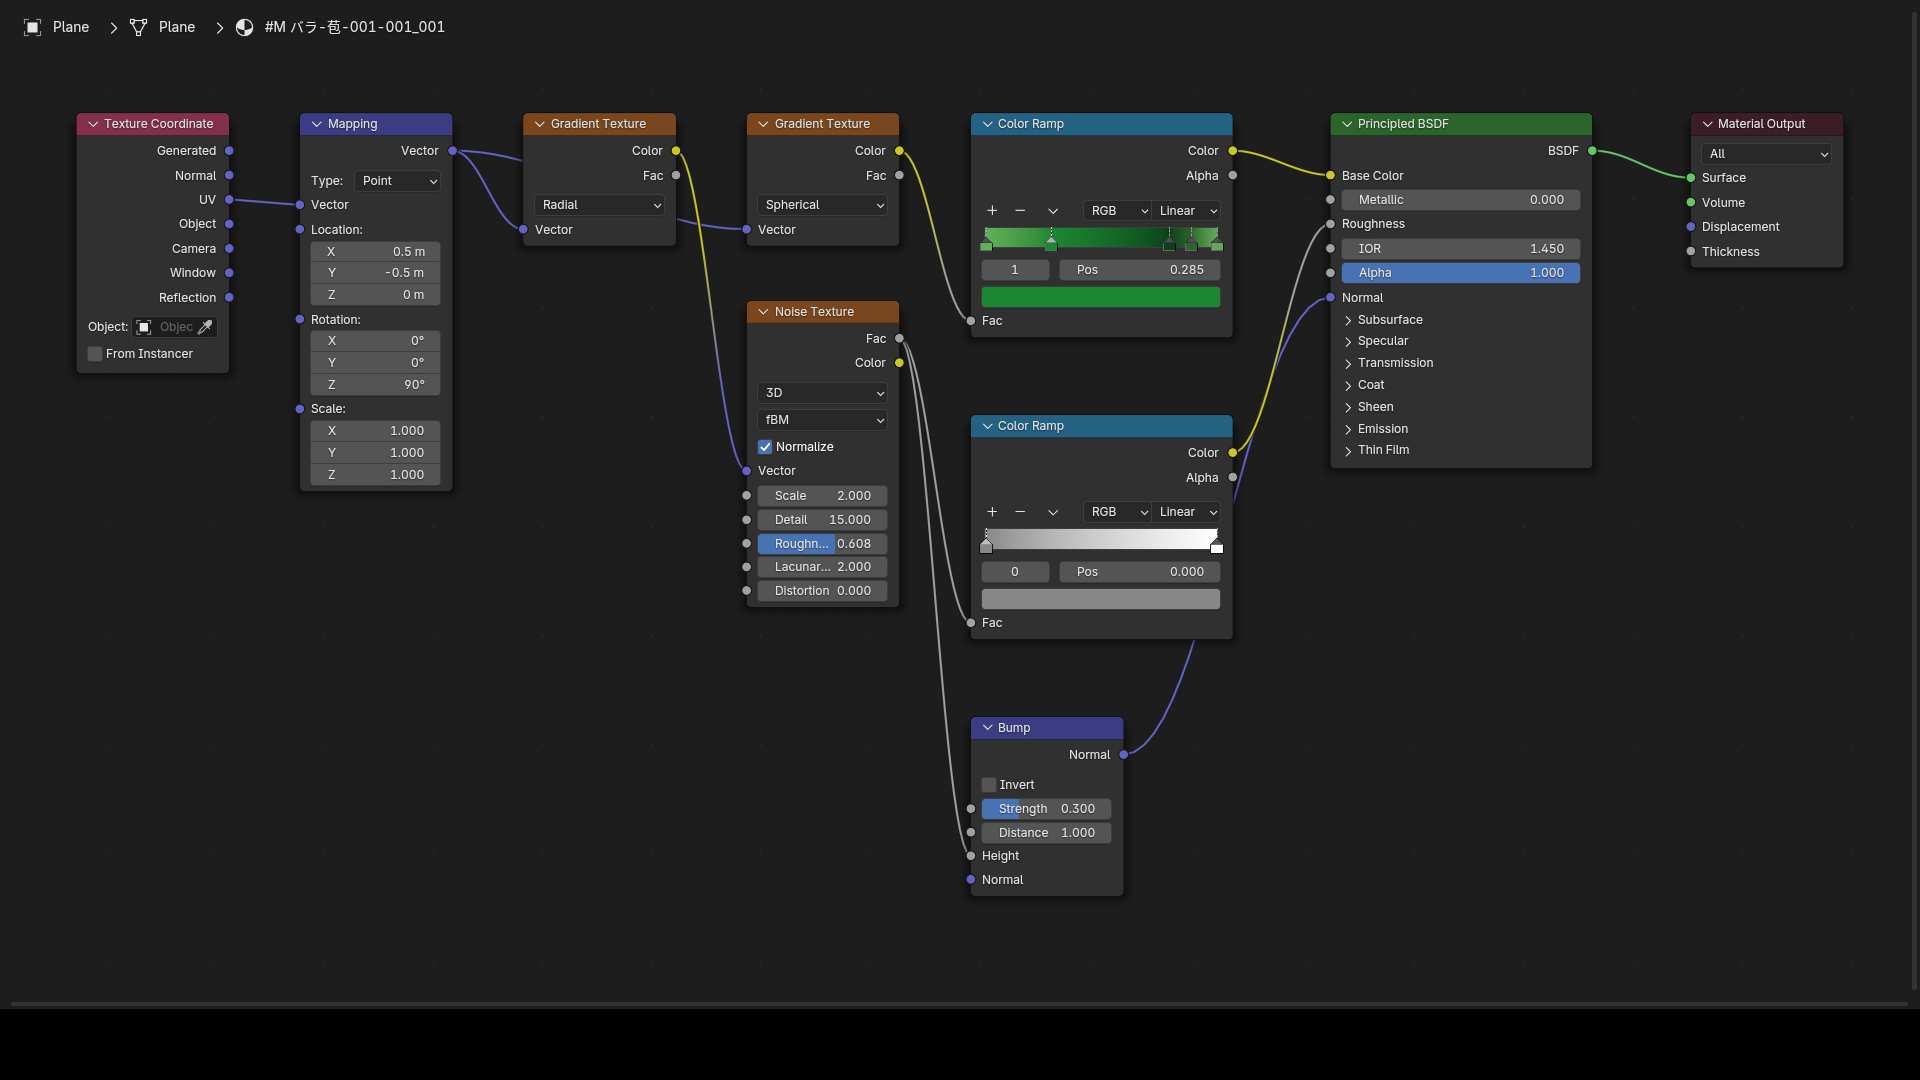Viewport: 1920px width, 1080px height.
Task: Enable the From Instancer checkbox
Action: coord(95,354)
